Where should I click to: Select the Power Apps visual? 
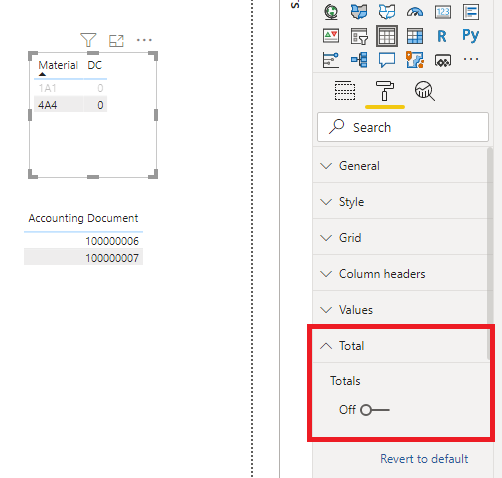coord(443,61)
